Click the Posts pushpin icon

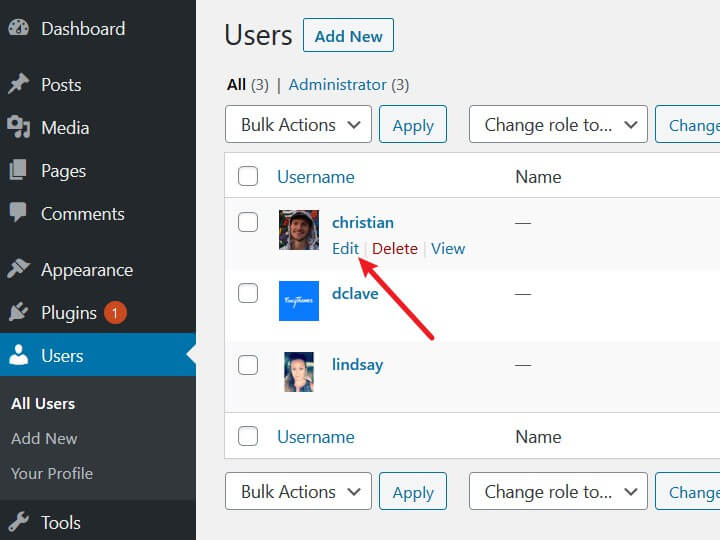point(18,84)
